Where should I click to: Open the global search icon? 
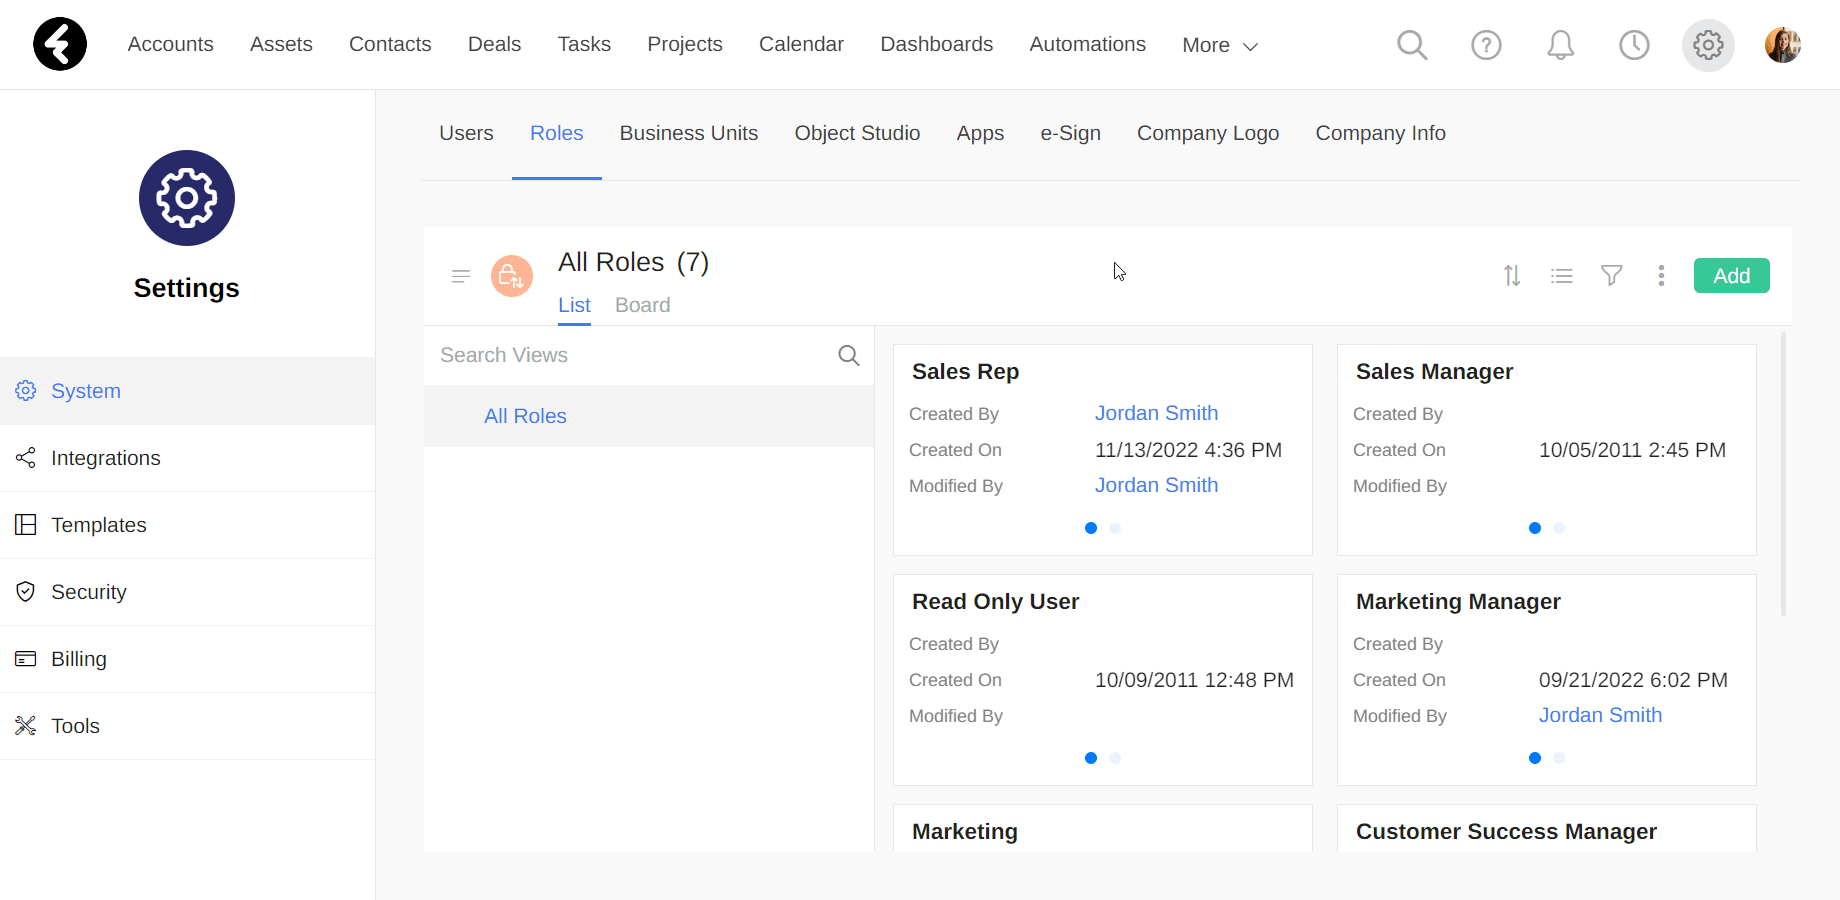(x=1412, y=45)
